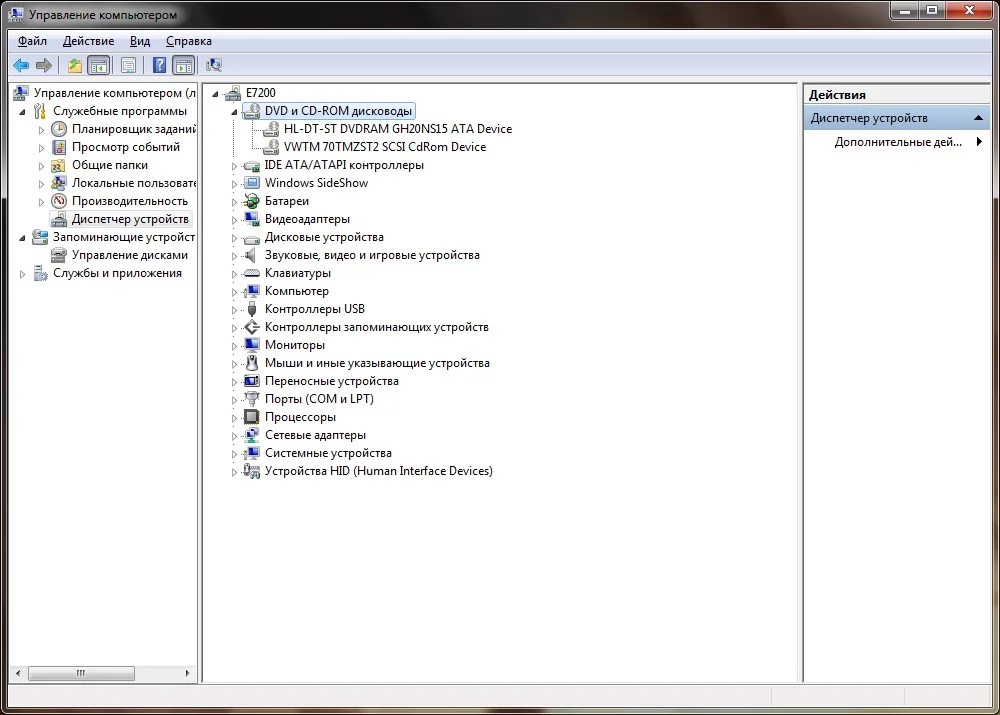This screenshot has height=715, width=1000.
Task: Click the HL-DT-ST DVDRAM drive icon
Action: click(x=271, y=129)
